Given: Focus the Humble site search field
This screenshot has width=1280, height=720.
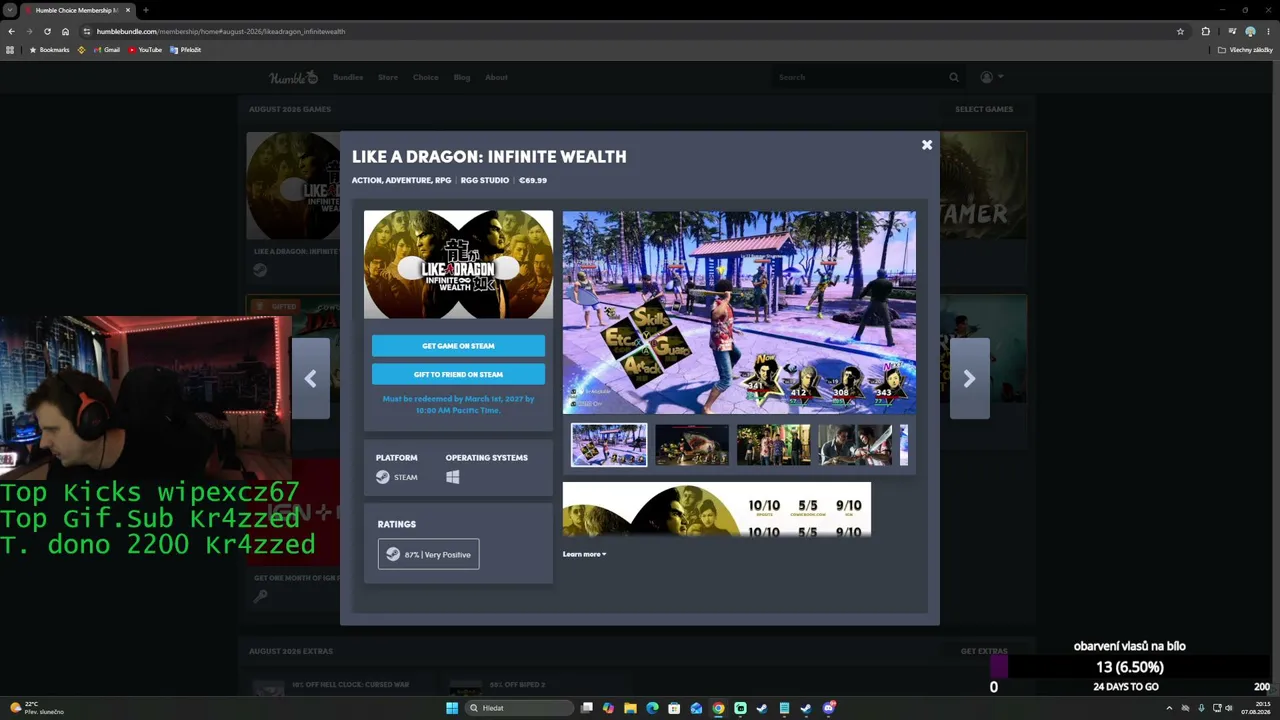Looking at the screenshot, I should pos(860,77).
